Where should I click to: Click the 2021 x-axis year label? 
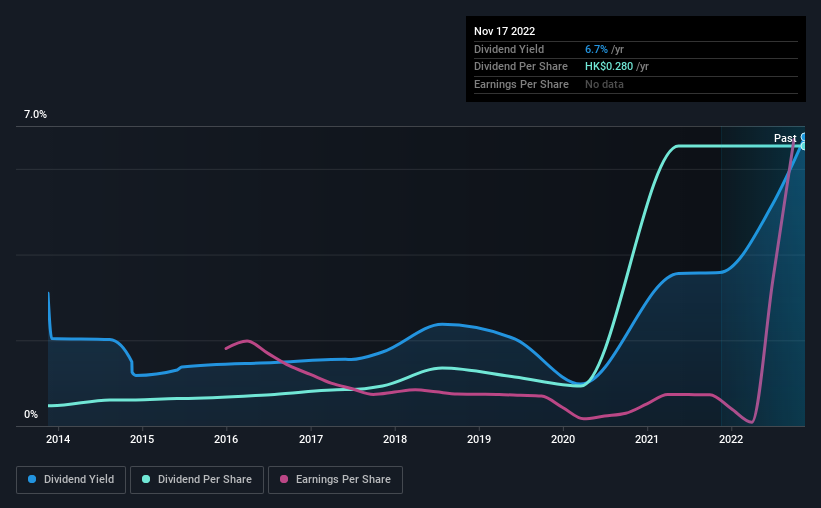click(648, 438)
